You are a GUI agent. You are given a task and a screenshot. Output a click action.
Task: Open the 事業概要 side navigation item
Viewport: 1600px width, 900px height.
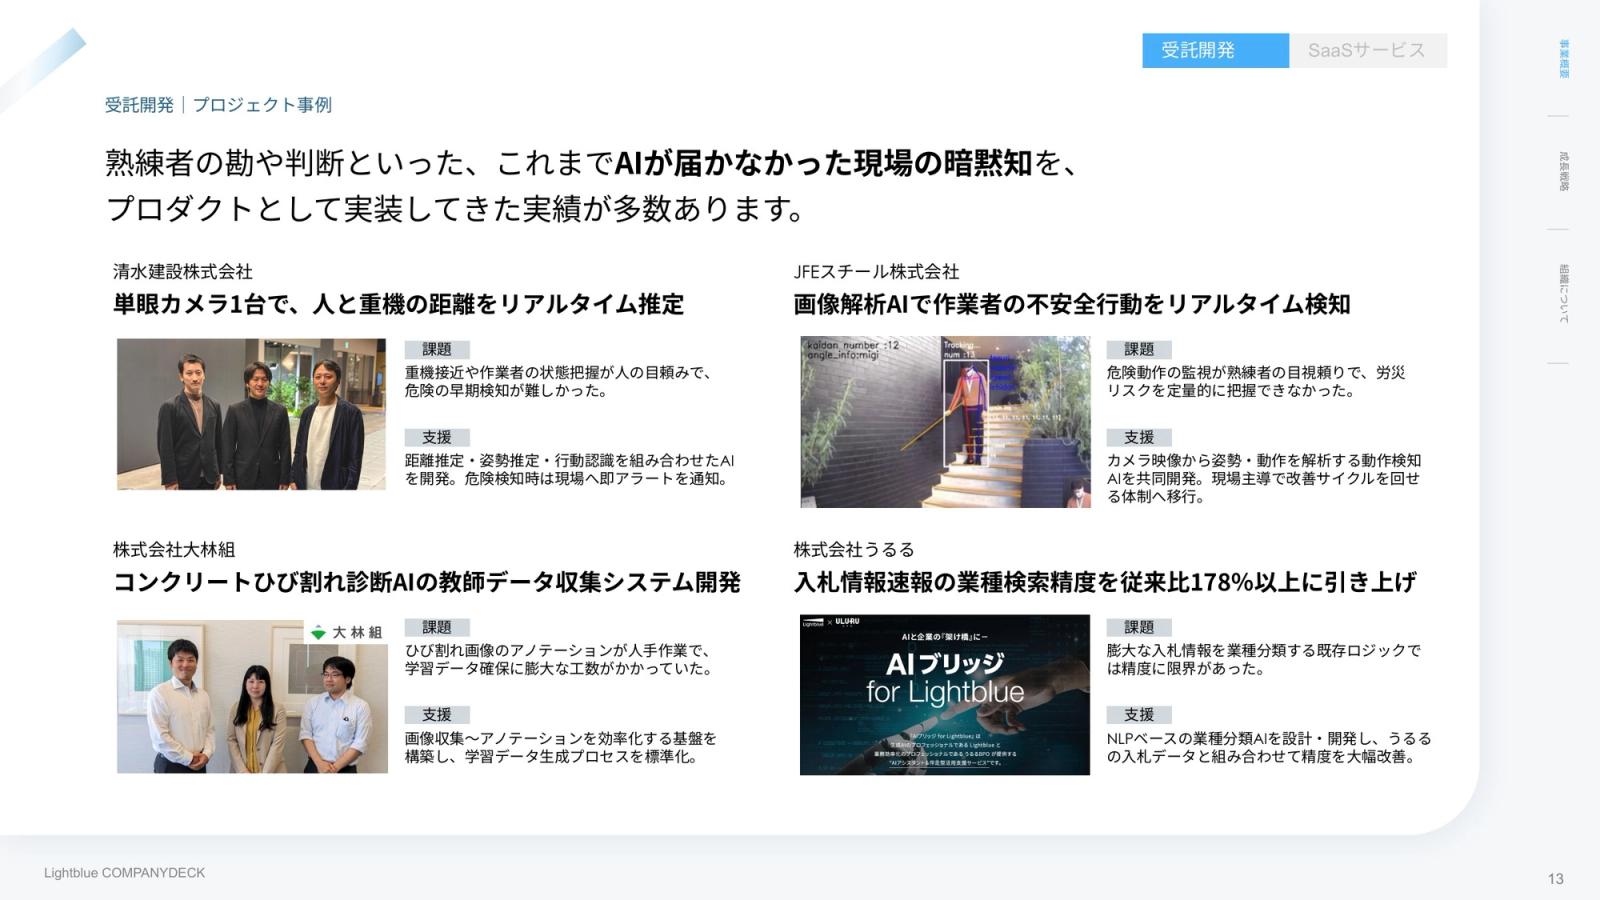[x=1564, y=59]
